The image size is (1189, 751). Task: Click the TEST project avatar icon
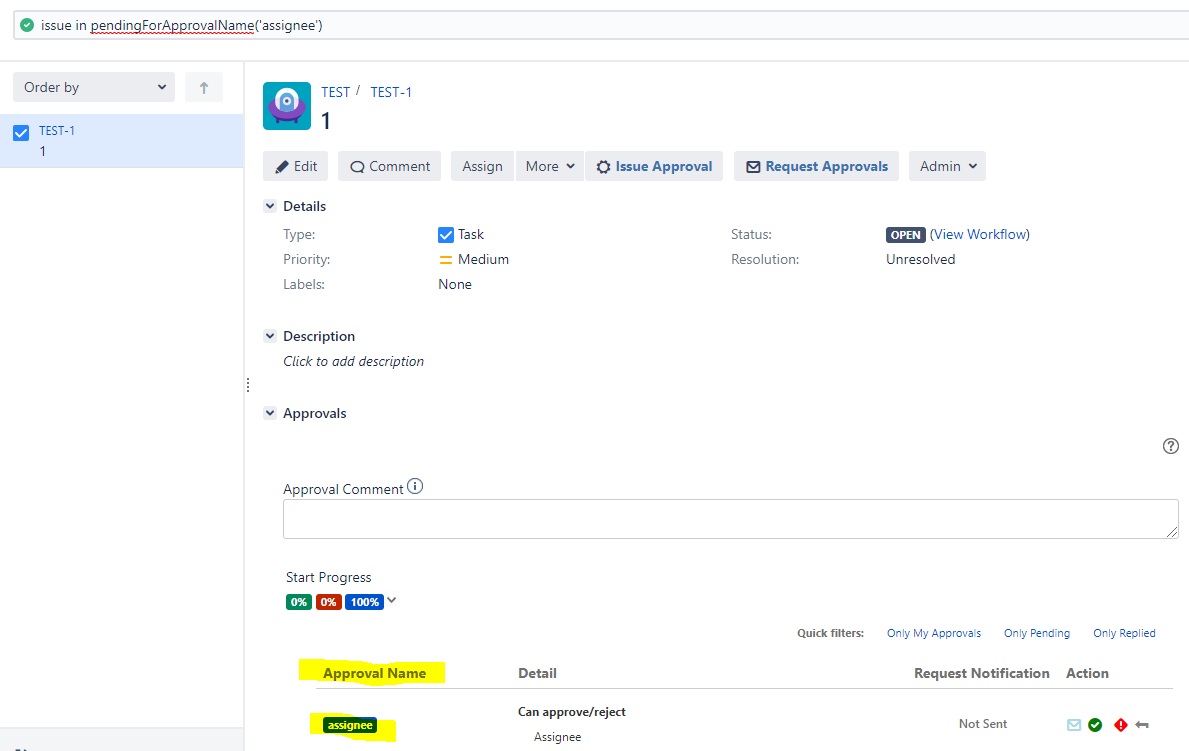[287, 105]
